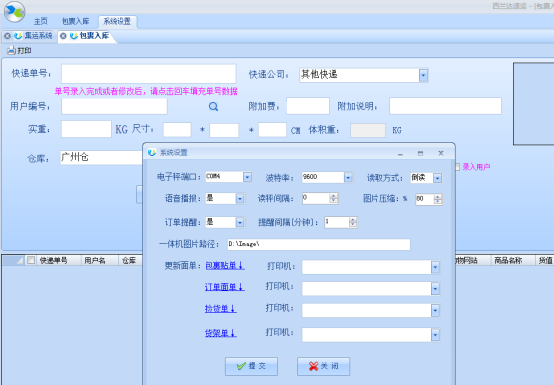Open the 读取方式 dropdown
554x385 pixels.
pos(437,178)
